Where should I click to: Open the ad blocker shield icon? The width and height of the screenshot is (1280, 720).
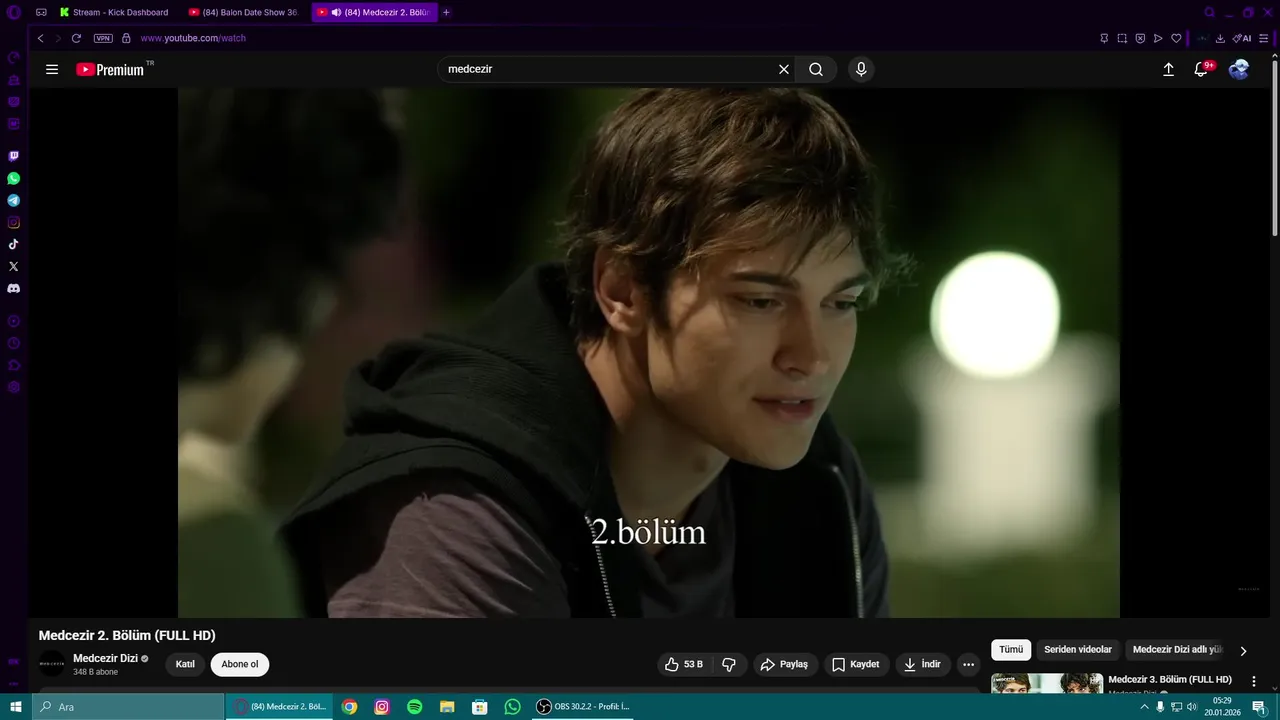click(x=1140, y=38)
